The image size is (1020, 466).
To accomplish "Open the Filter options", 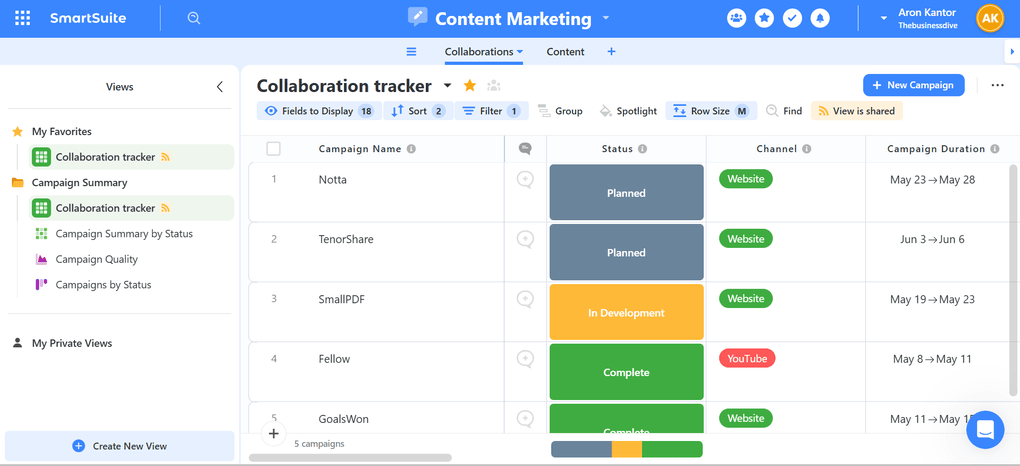I will pyautogui.click(x=491, y=111).
